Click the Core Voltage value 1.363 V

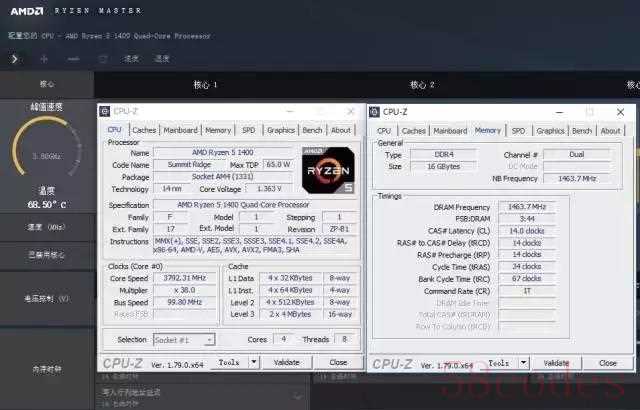point(269,189)
